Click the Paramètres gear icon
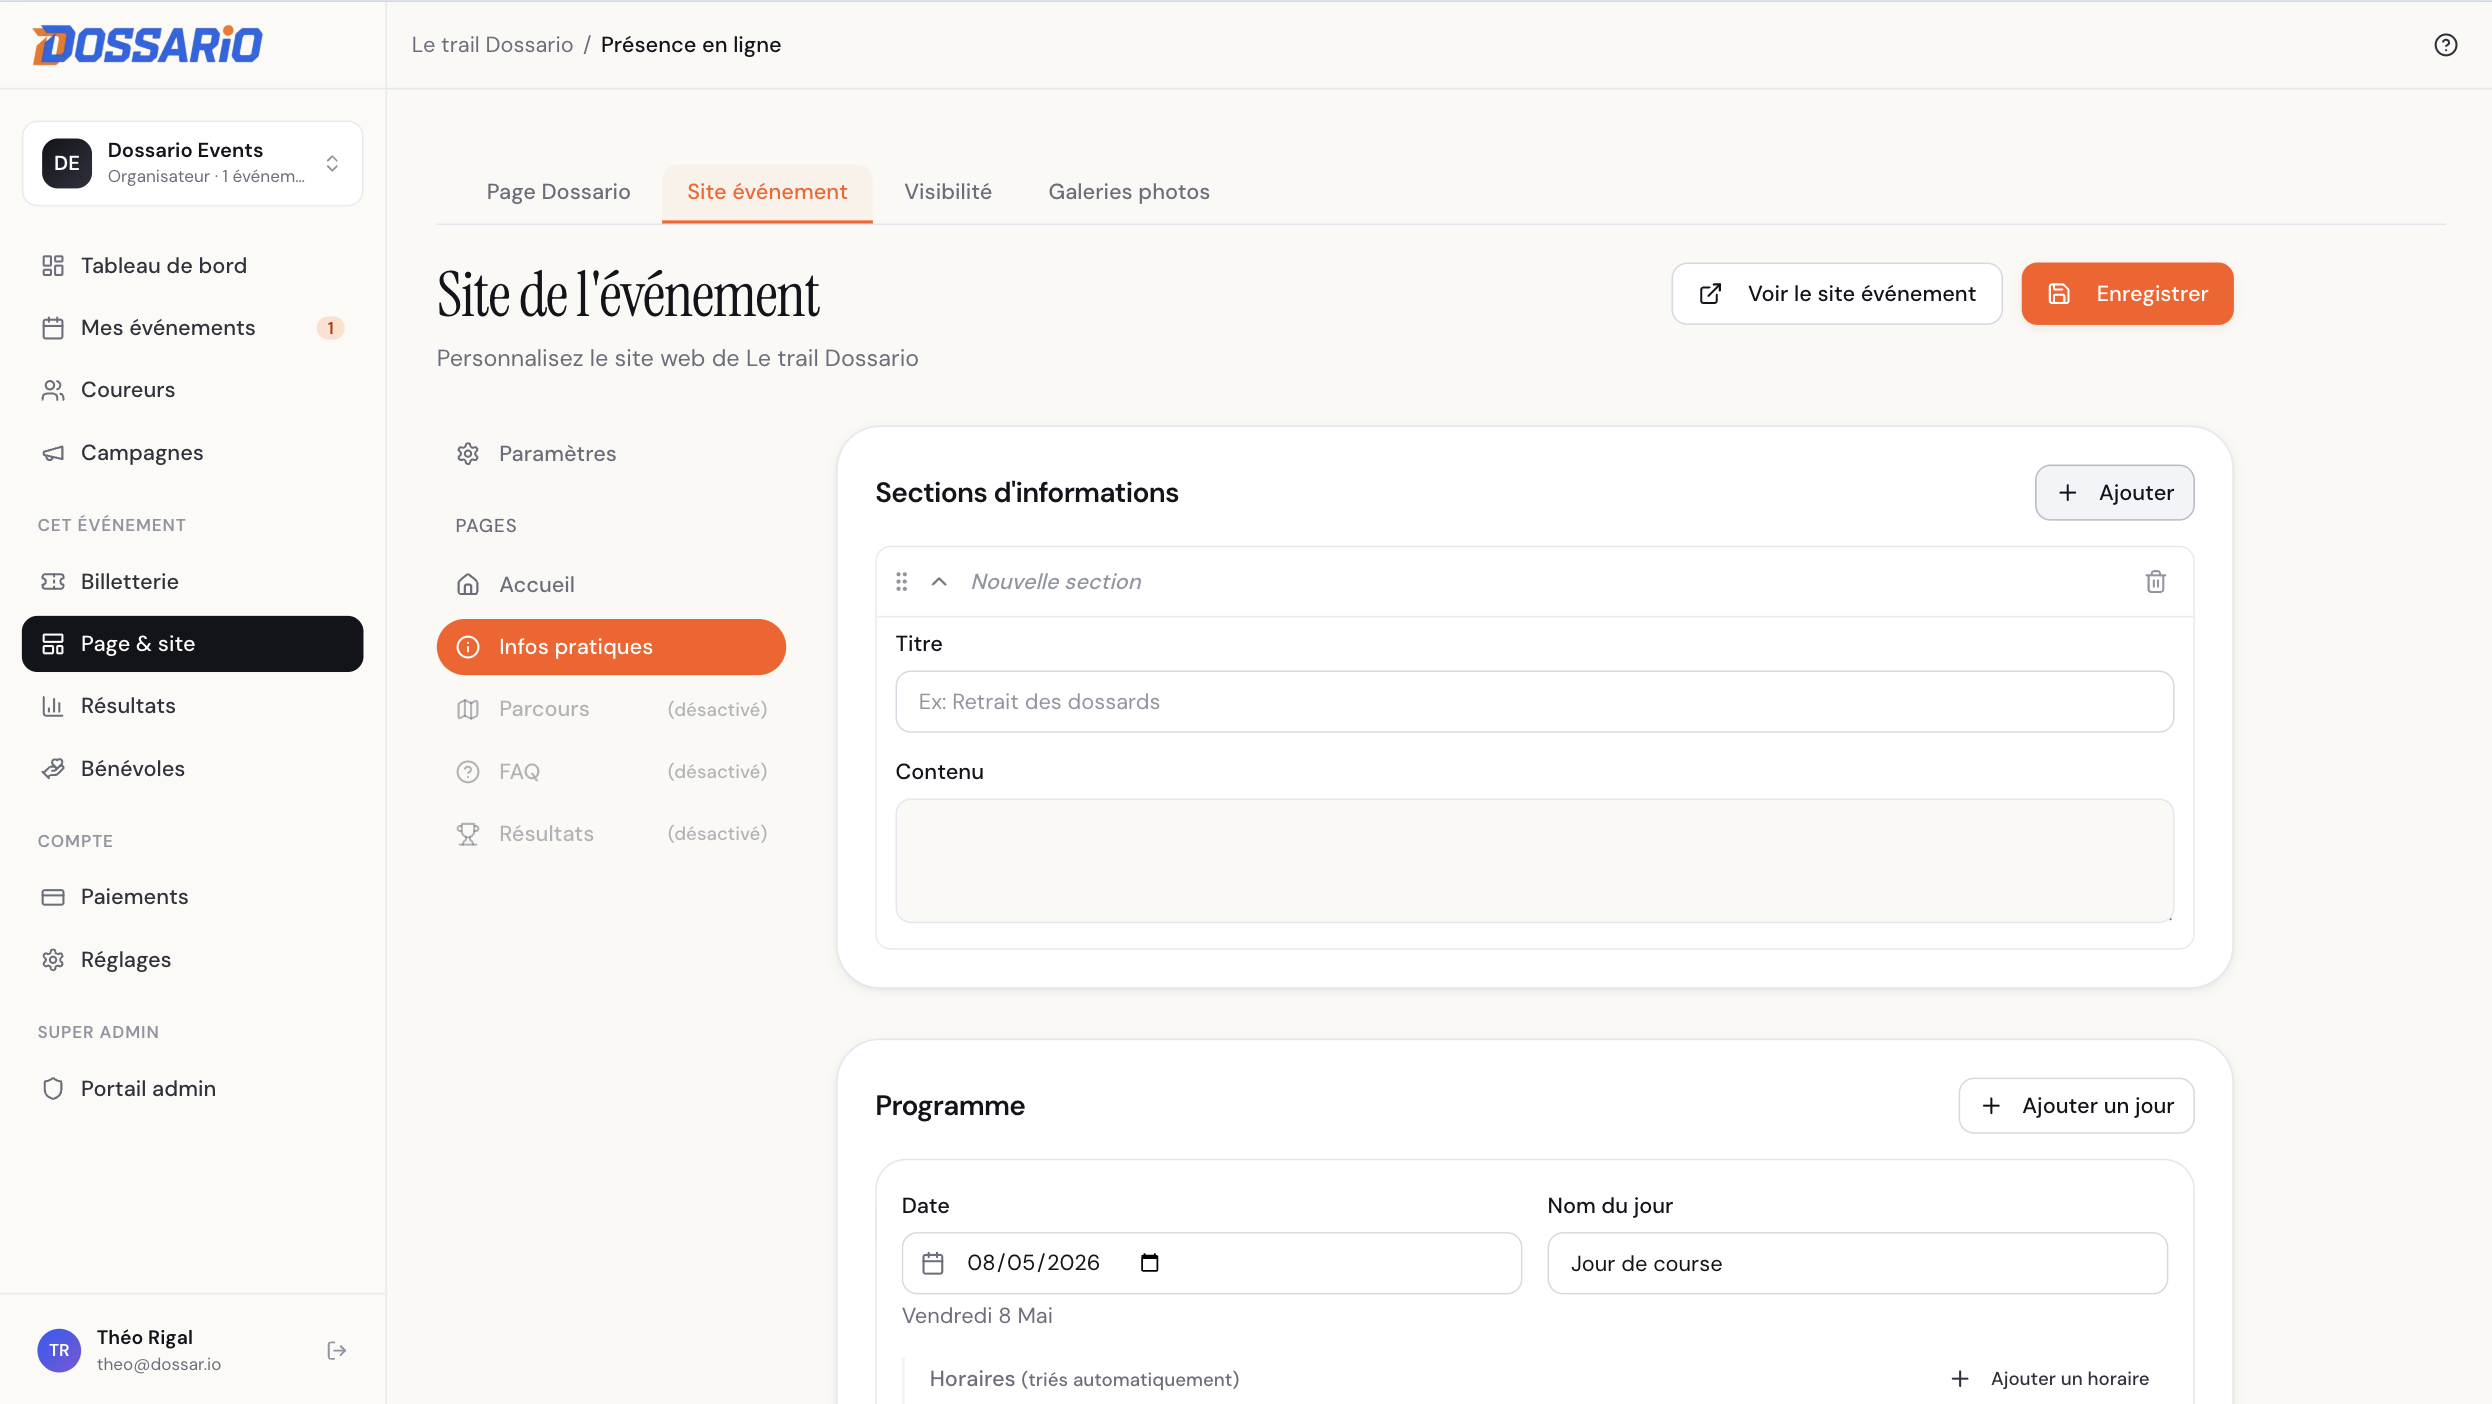2492x1404 pixels. pyautogui.click(x=468, y=454)
